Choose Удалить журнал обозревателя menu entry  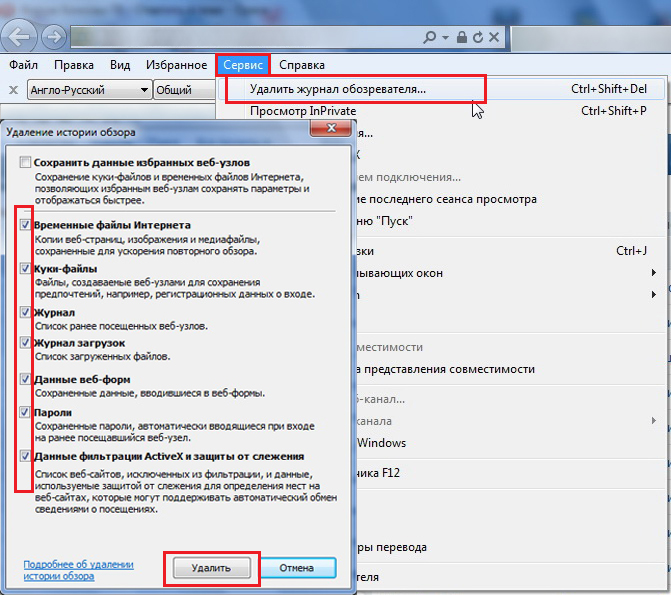[x=442, y=89]
